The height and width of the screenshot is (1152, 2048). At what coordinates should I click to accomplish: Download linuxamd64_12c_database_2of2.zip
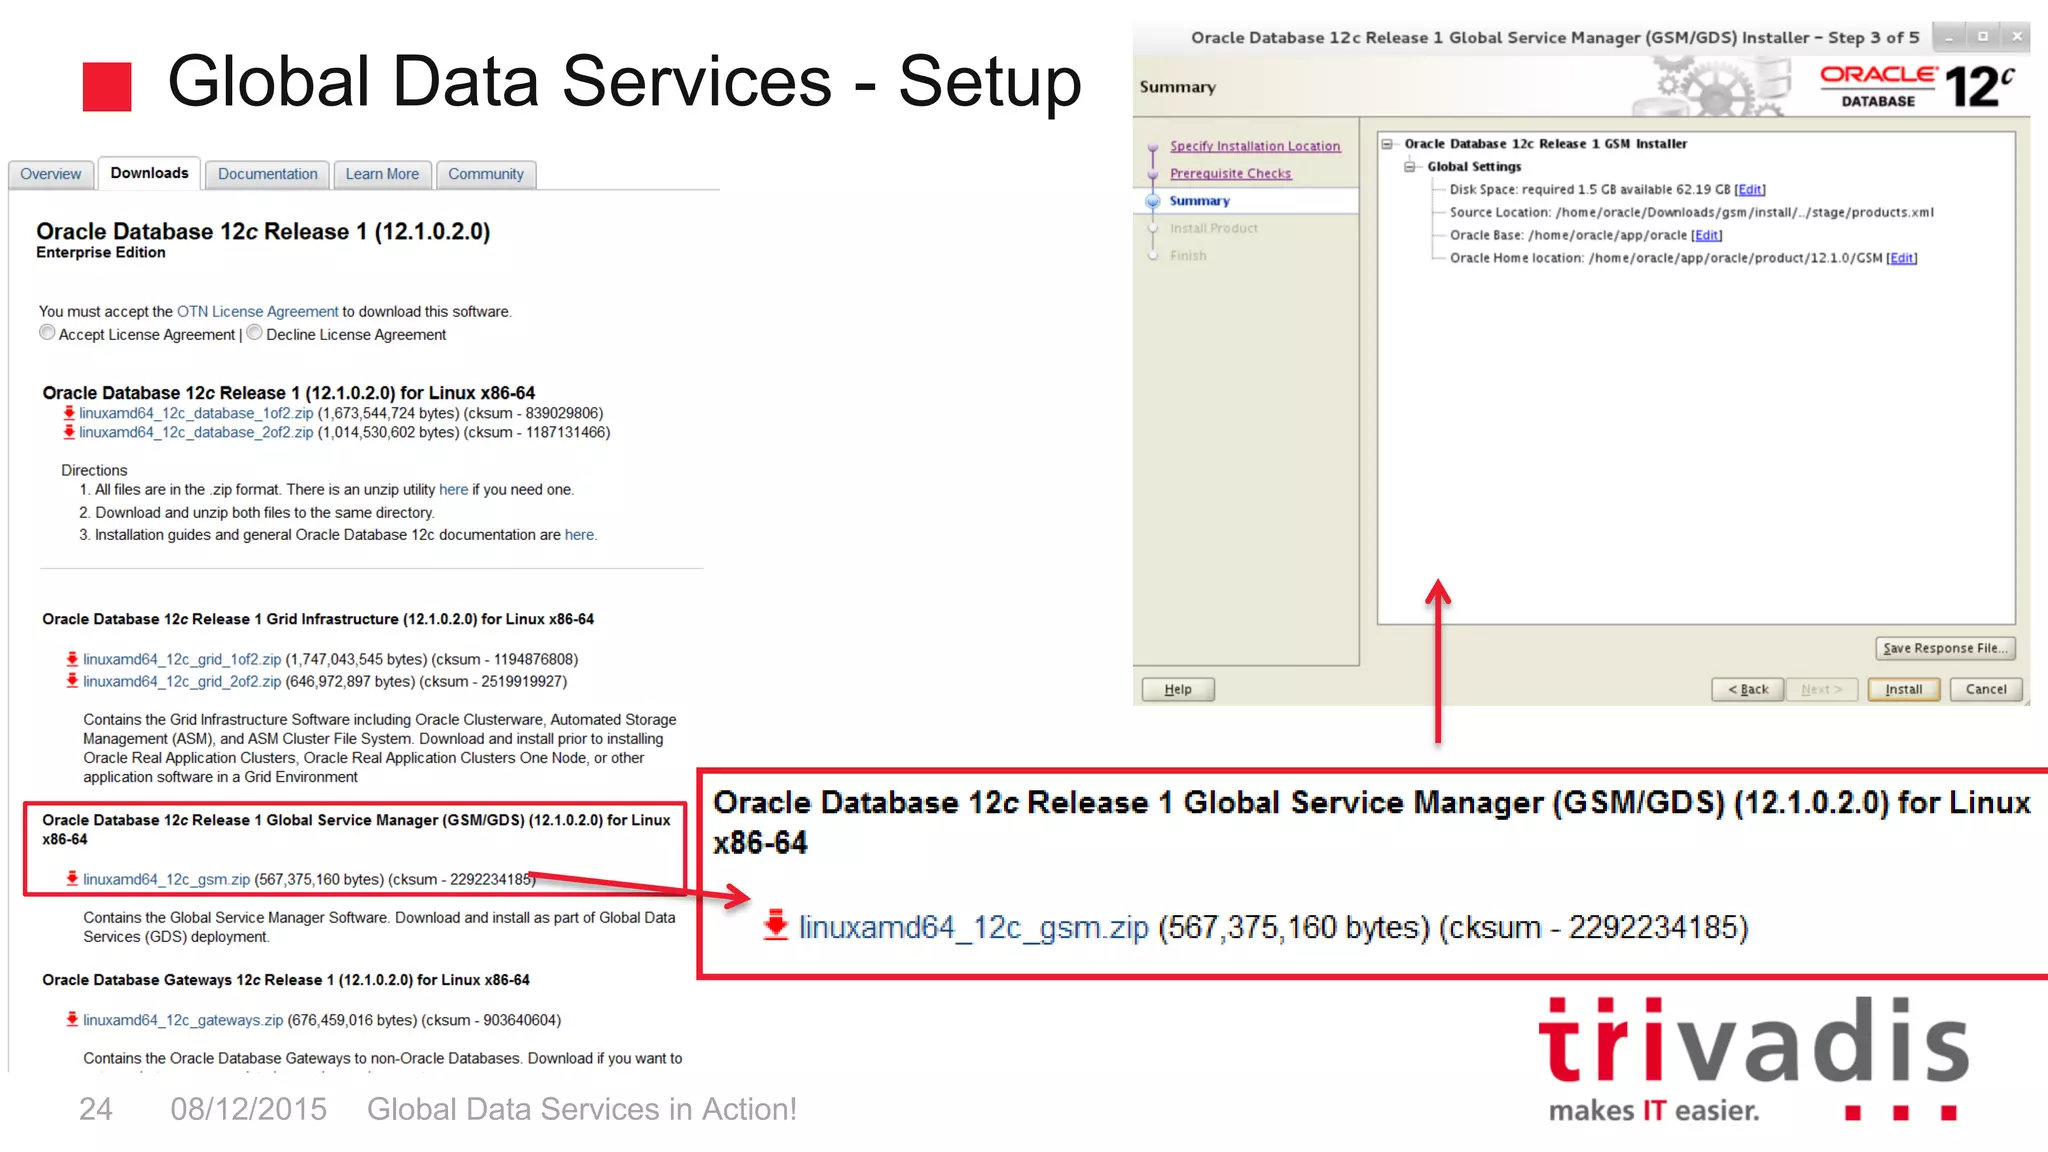(196, 432)
